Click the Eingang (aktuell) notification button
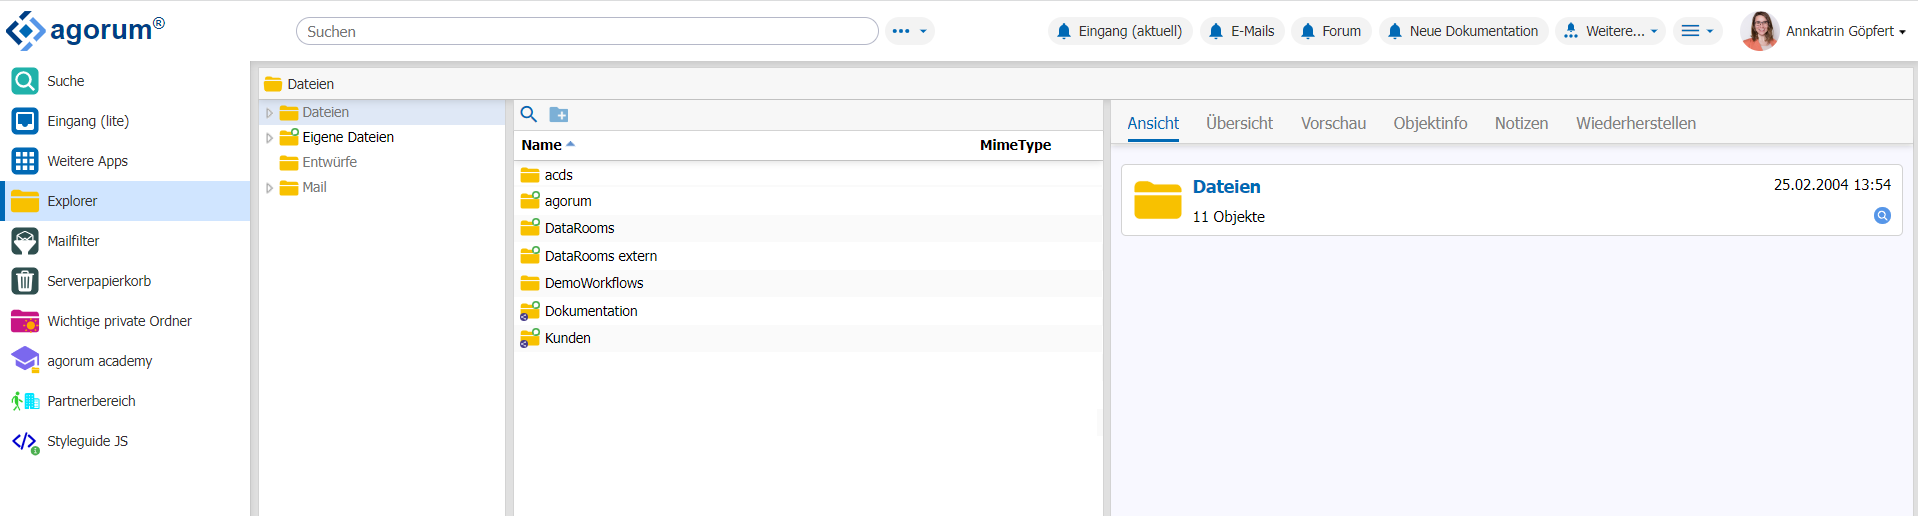Image resolution: width=1918 pixels, height=517 pixels. point(1120,31)
